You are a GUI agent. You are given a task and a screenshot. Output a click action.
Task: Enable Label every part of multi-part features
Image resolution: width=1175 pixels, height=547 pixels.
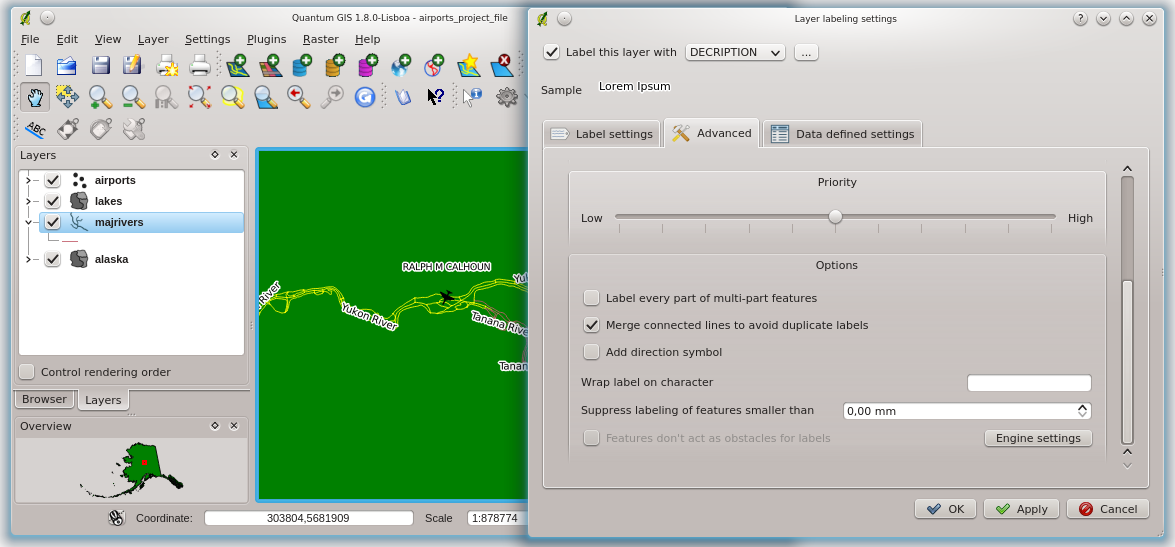point(592,298)
